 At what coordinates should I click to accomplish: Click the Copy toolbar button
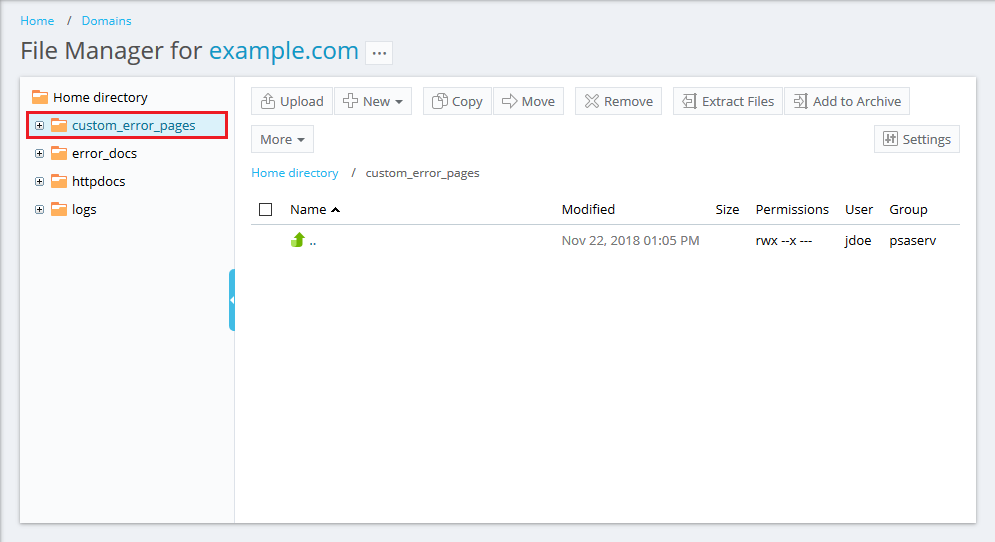pos(457,101)
